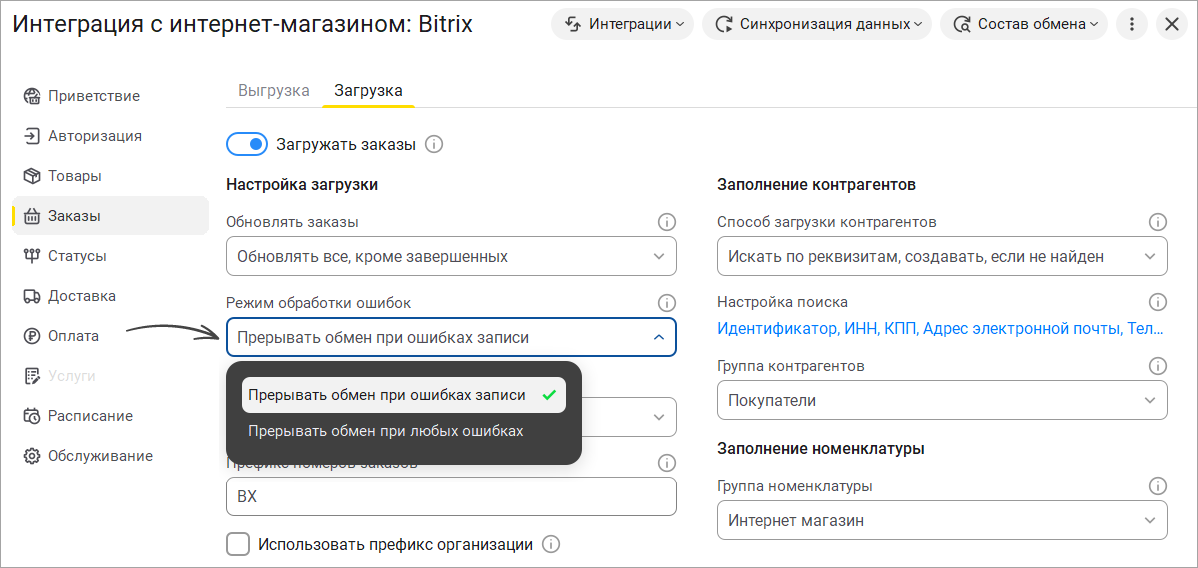The height and width of the screenshot is (568, 1198).
Task: Open the Синхронизация данных menu button
Action: coord(817,24)
